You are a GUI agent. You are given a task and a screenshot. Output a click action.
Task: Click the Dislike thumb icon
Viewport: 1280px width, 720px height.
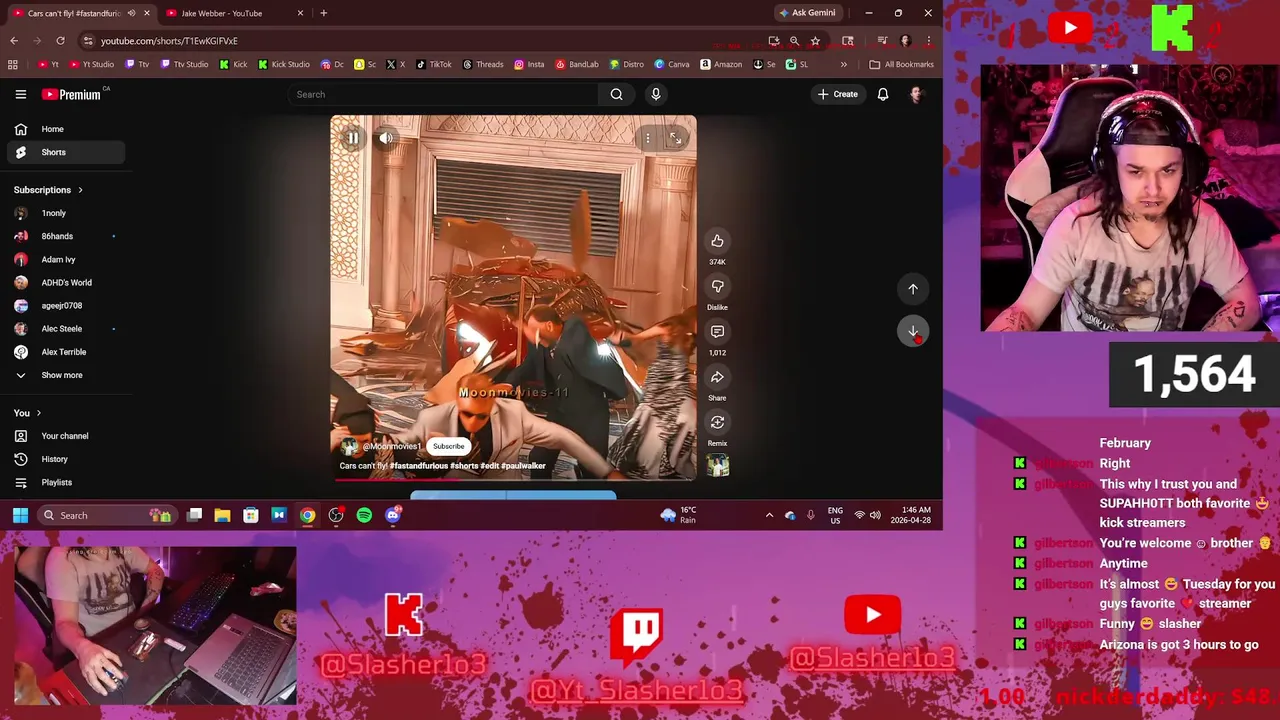pos(717,286)
